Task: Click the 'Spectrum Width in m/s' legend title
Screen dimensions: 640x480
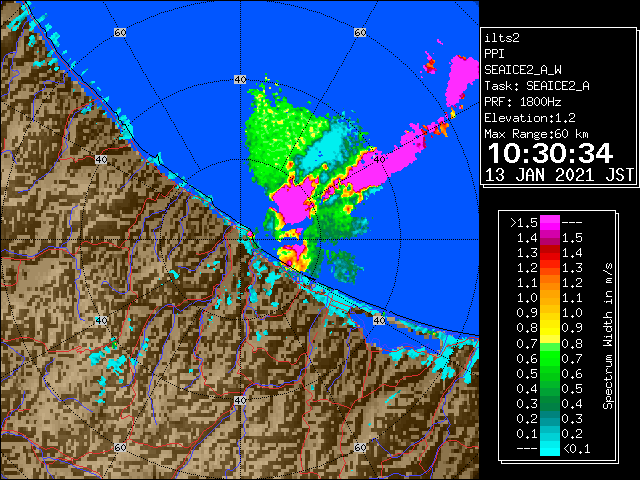Action: [607, 336]
